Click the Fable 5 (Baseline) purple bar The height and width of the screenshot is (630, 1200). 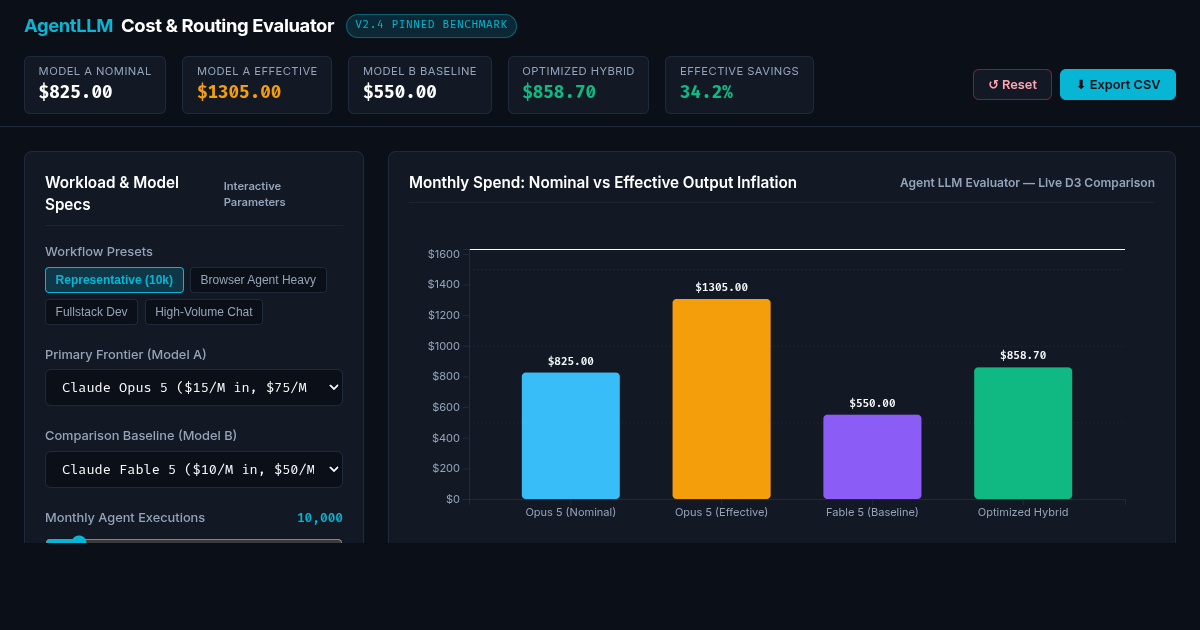click(x=872, y=457)
